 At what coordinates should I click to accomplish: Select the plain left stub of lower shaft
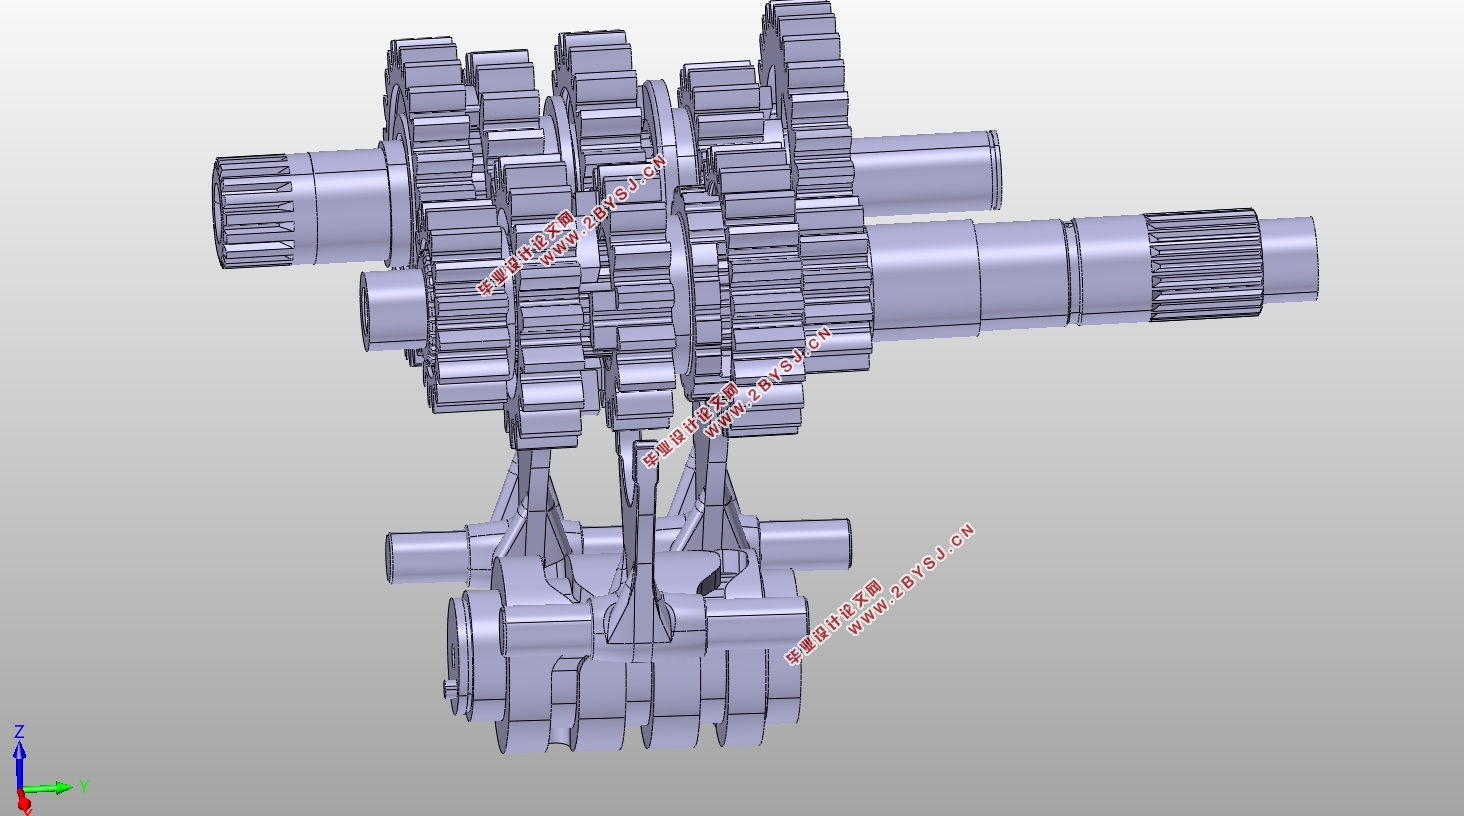tap(392, 309)
